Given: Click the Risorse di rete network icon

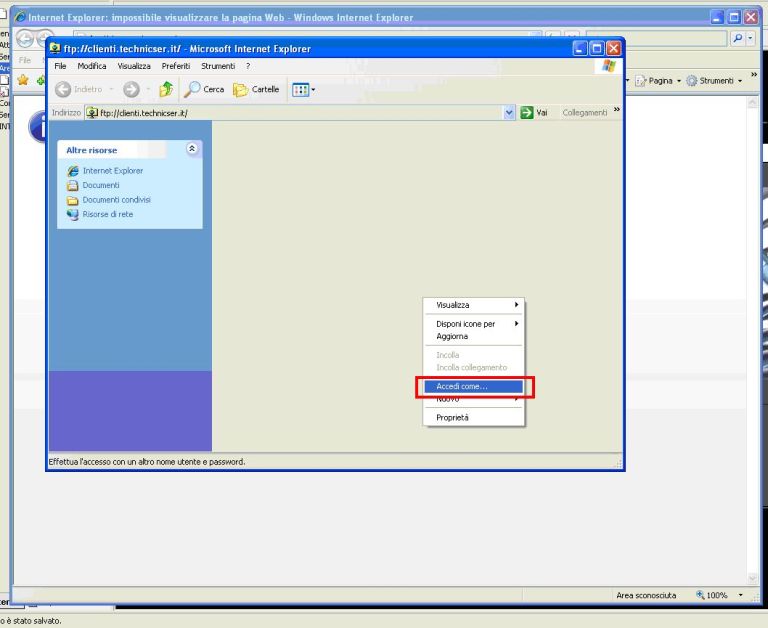Looking at the screenshot, I should click(73, 215).
